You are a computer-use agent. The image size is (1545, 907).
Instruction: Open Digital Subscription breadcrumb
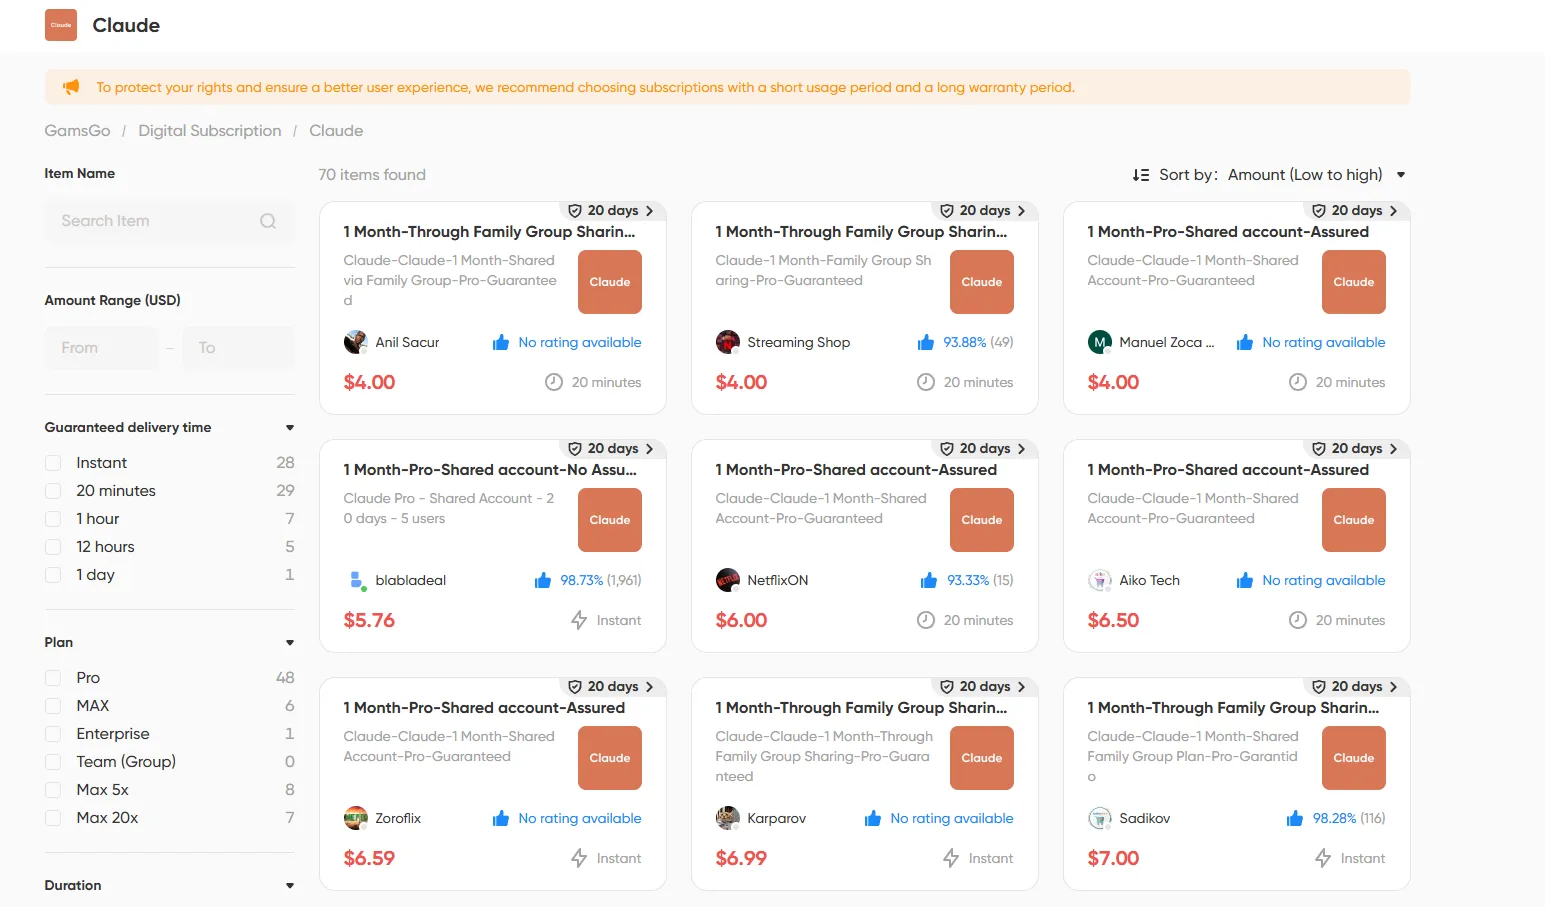210,131
